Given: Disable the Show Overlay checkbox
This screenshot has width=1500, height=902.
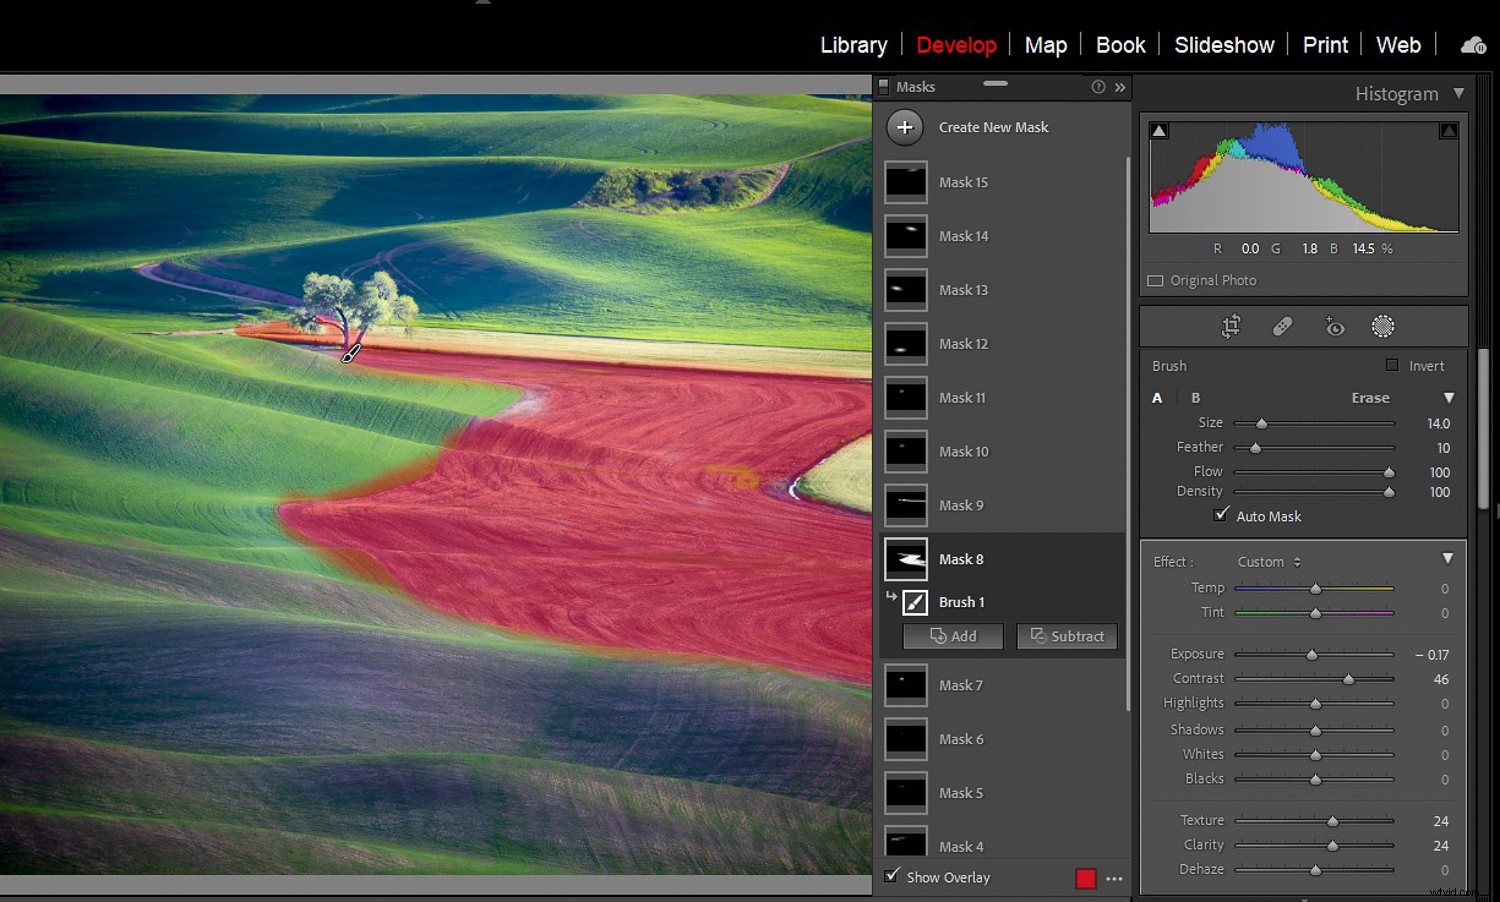Looking at the screenshot, I should tap(892, 876).
